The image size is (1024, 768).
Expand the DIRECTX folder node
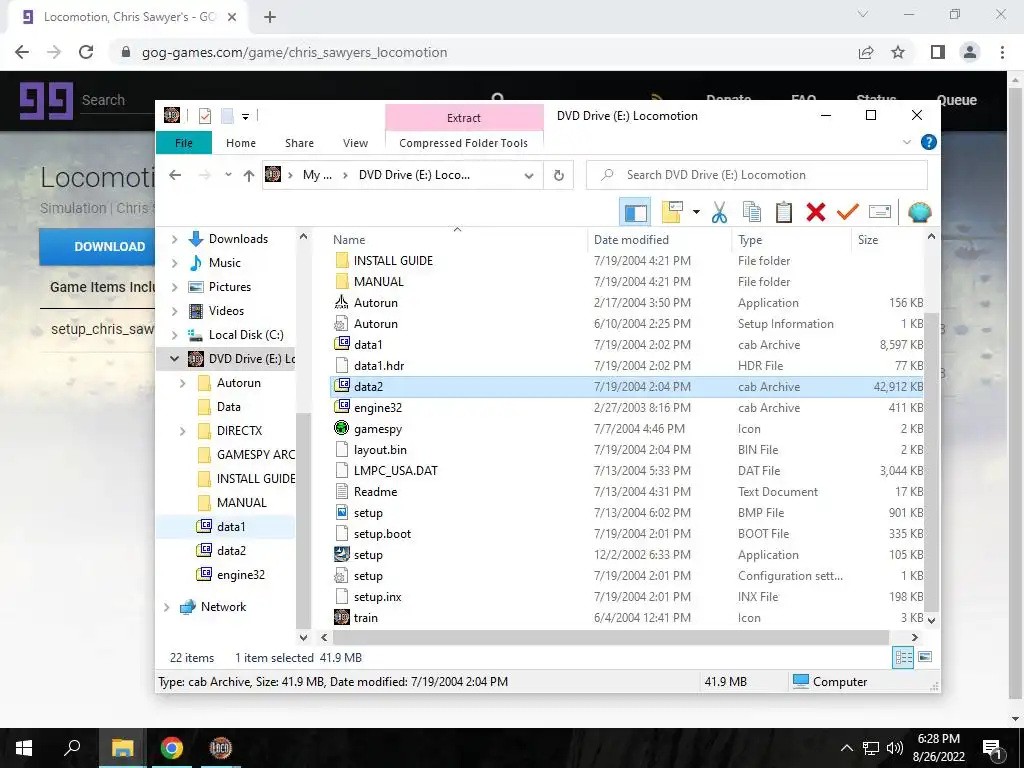pos(183,431)
